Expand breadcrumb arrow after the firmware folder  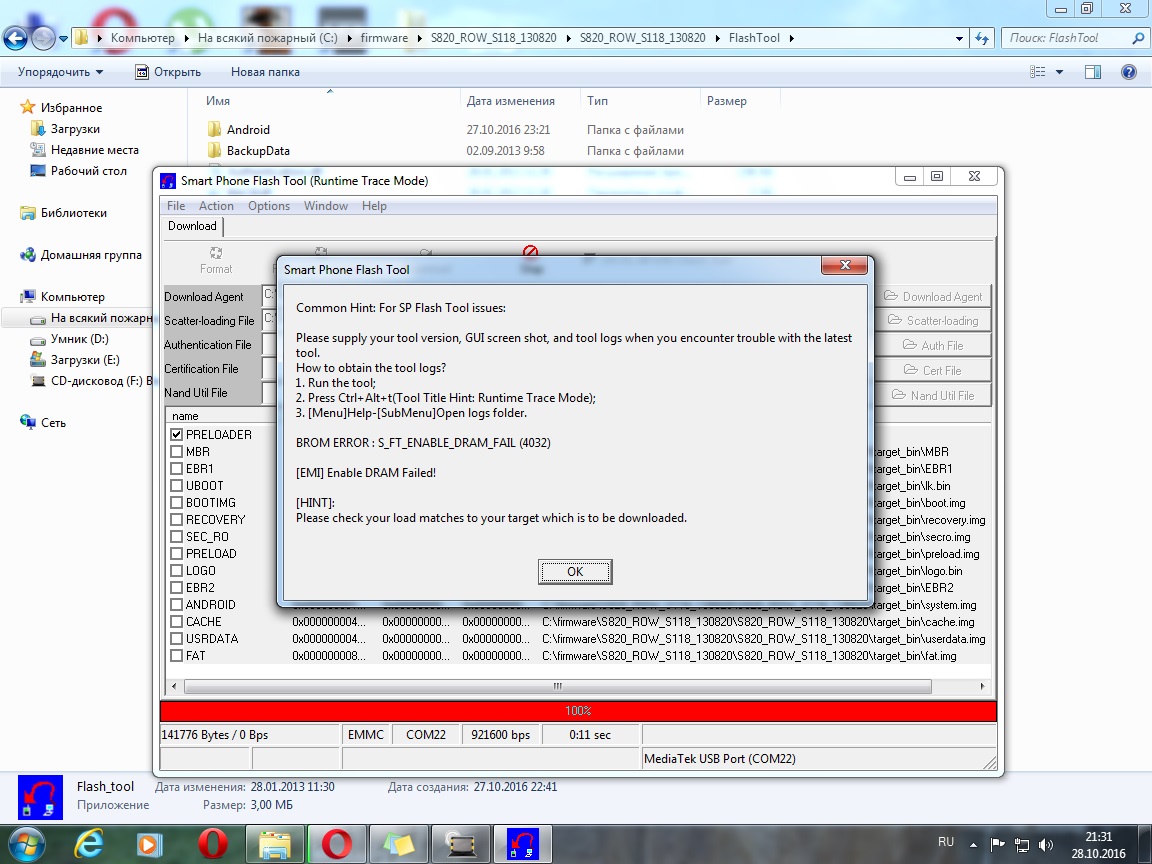point(419,38)
